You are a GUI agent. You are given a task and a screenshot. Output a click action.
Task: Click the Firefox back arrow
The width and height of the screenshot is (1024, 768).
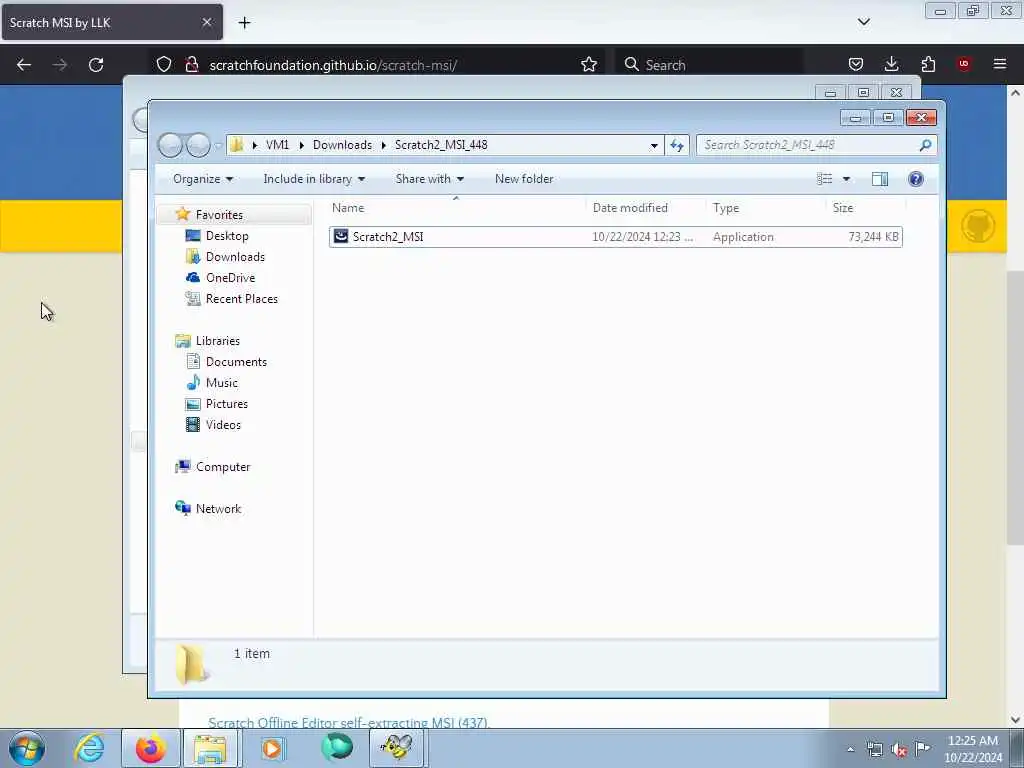pyautogui.click(x=24, y=65)
